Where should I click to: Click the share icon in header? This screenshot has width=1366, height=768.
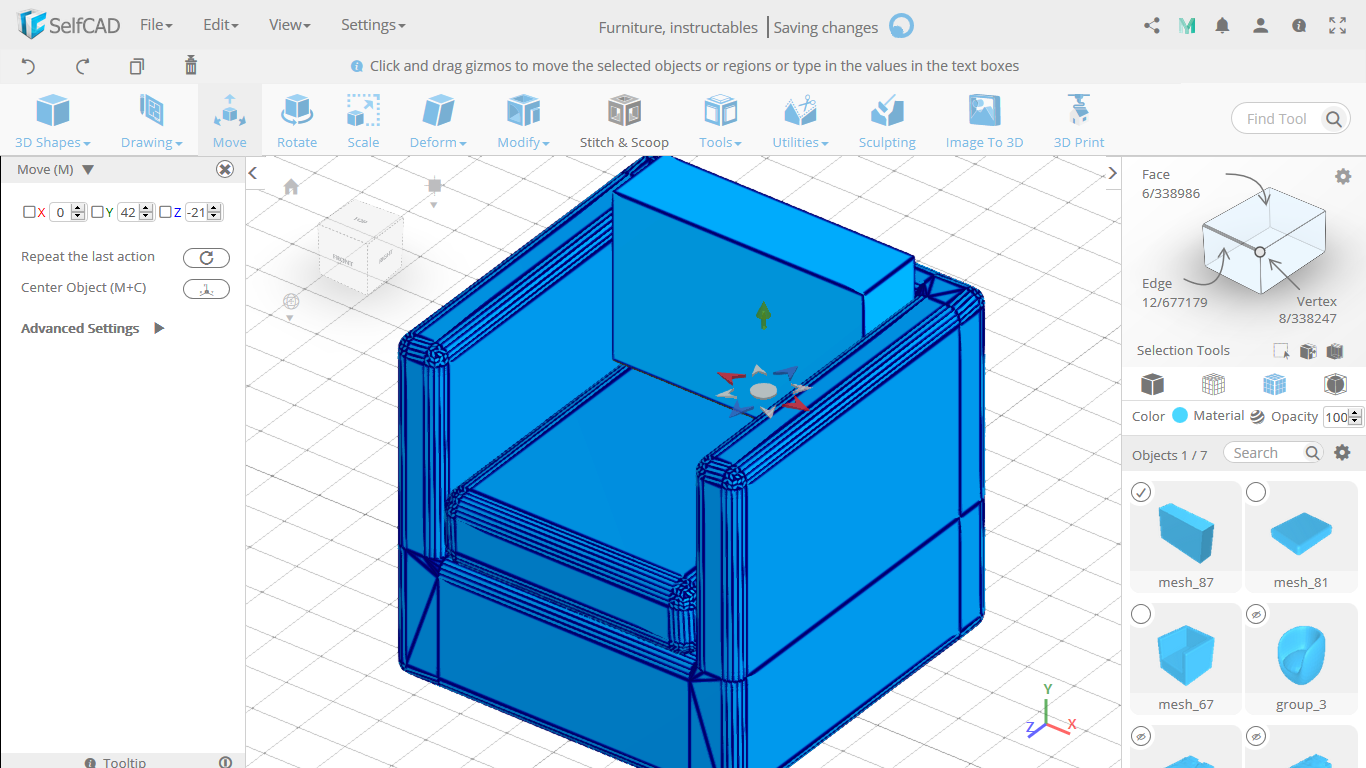1151,26
